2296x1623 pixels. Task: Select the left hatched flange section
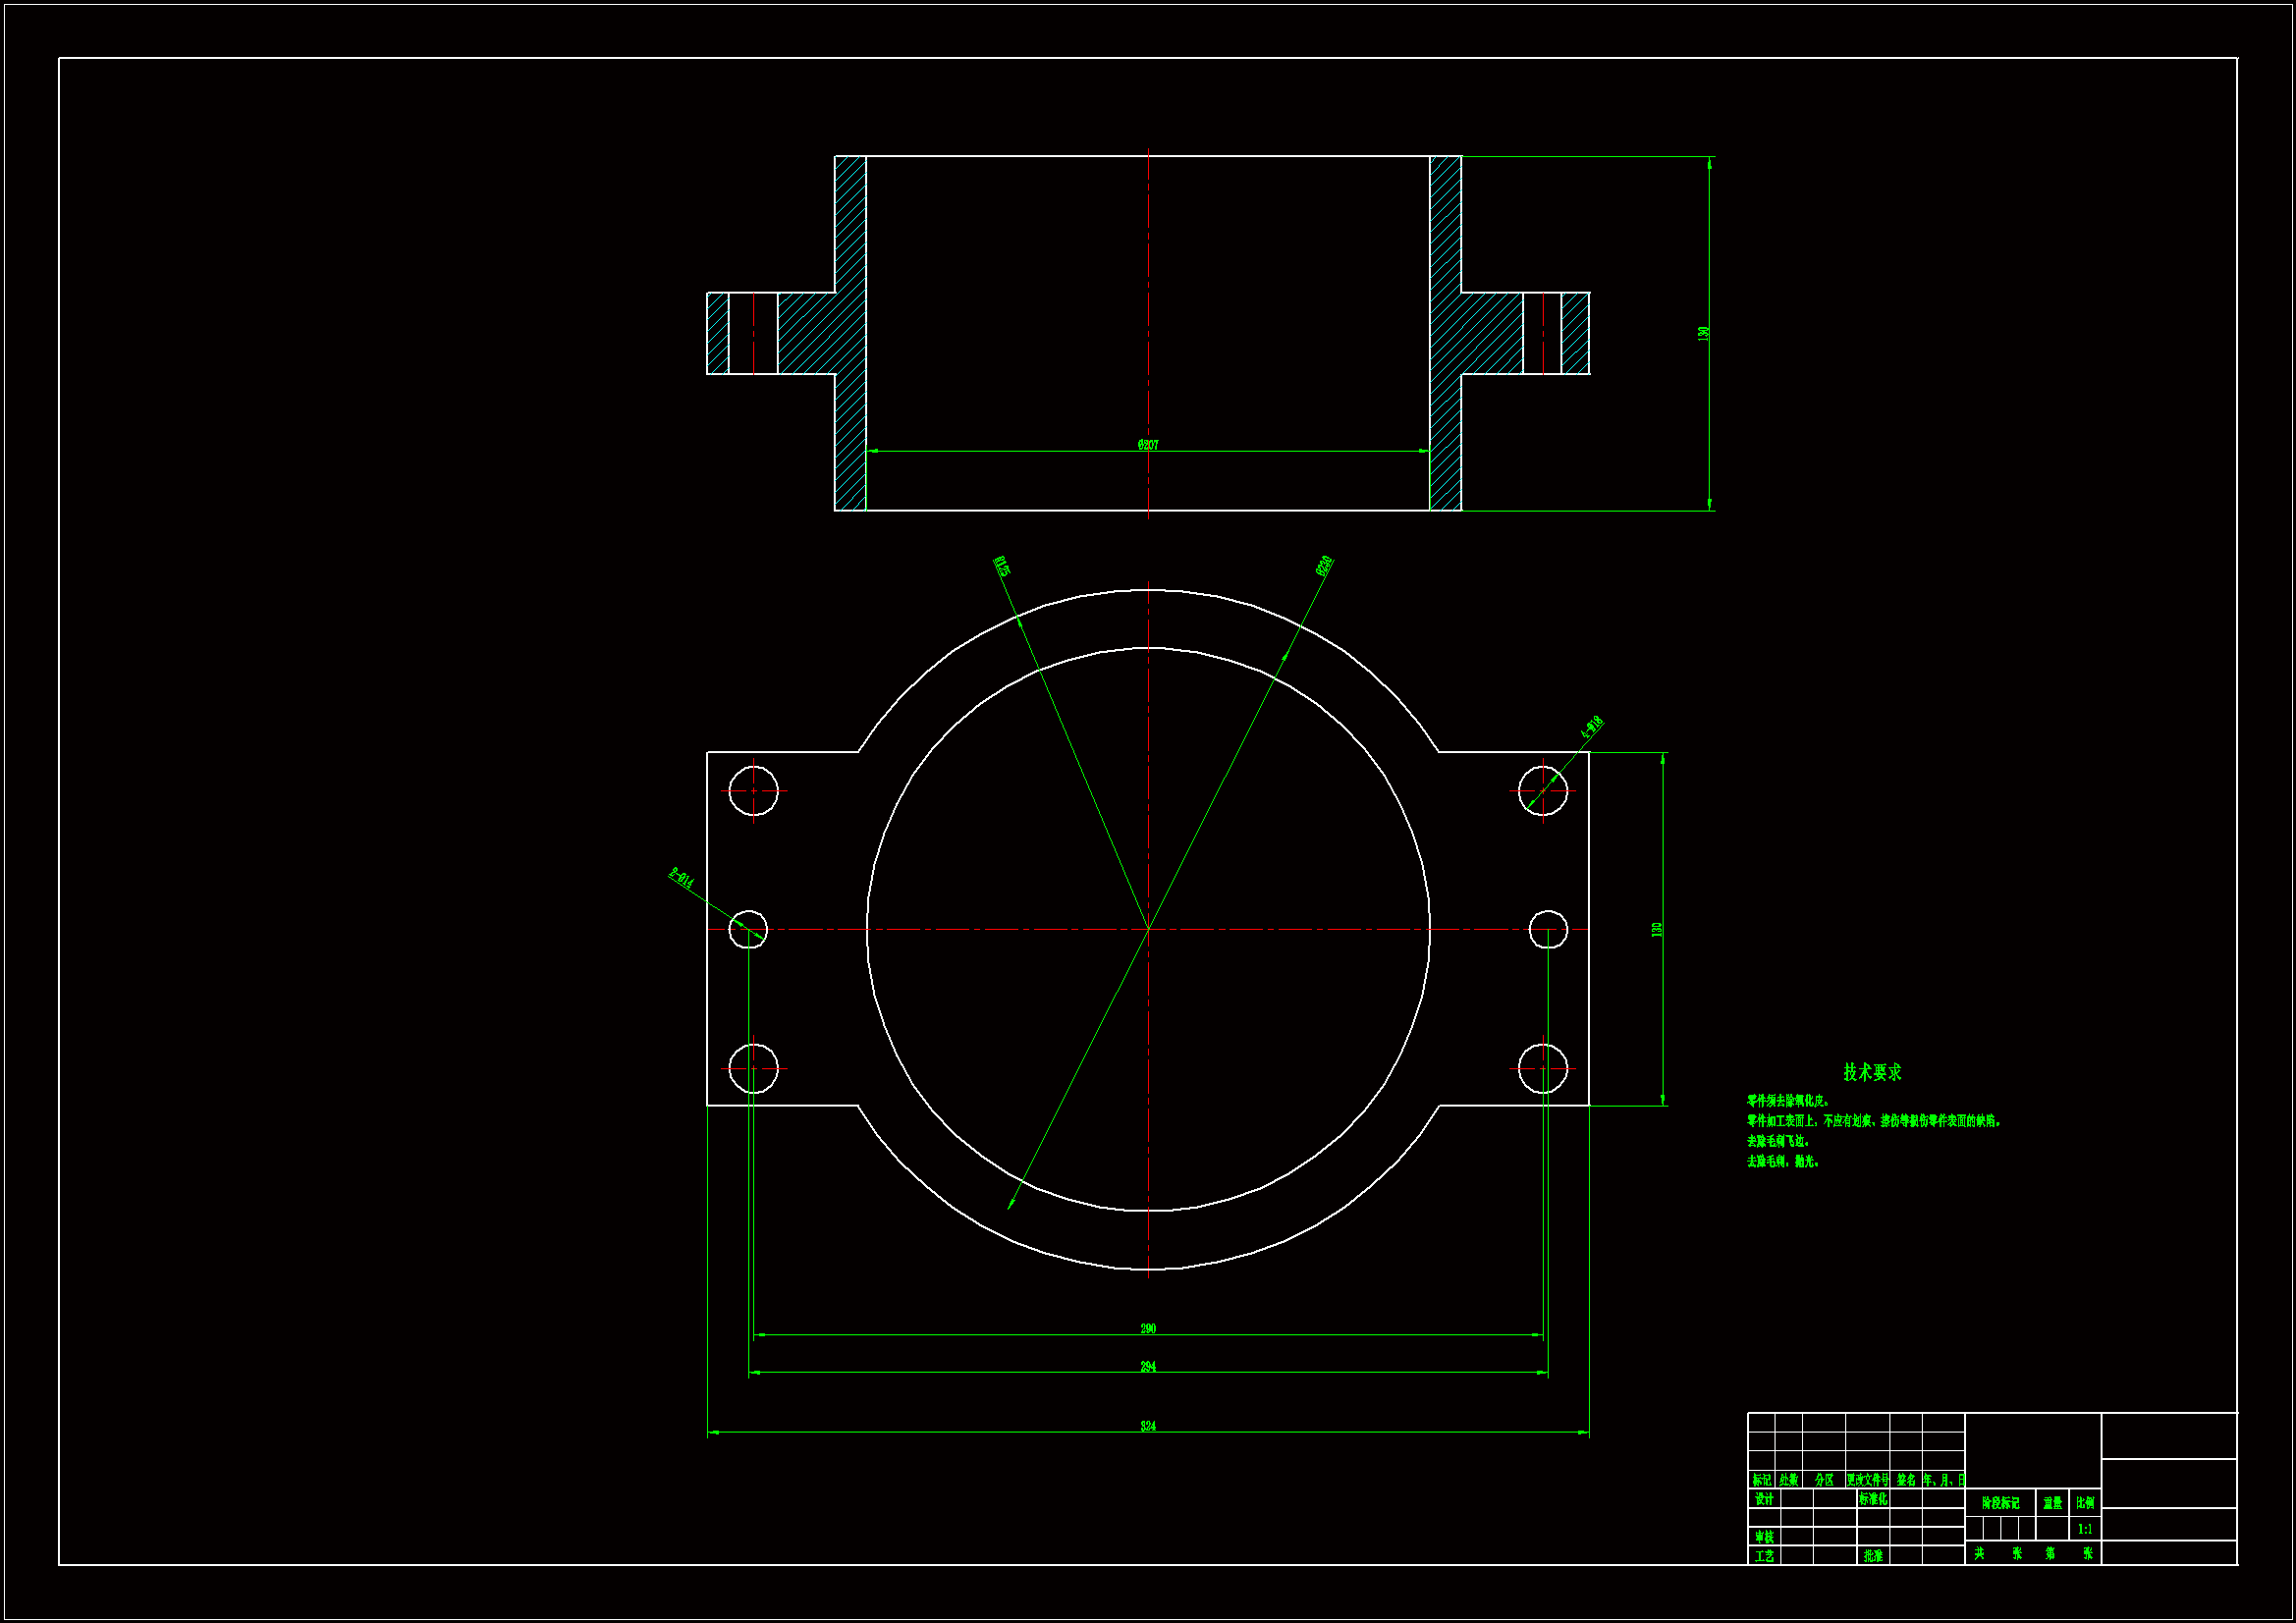(808, 333)
